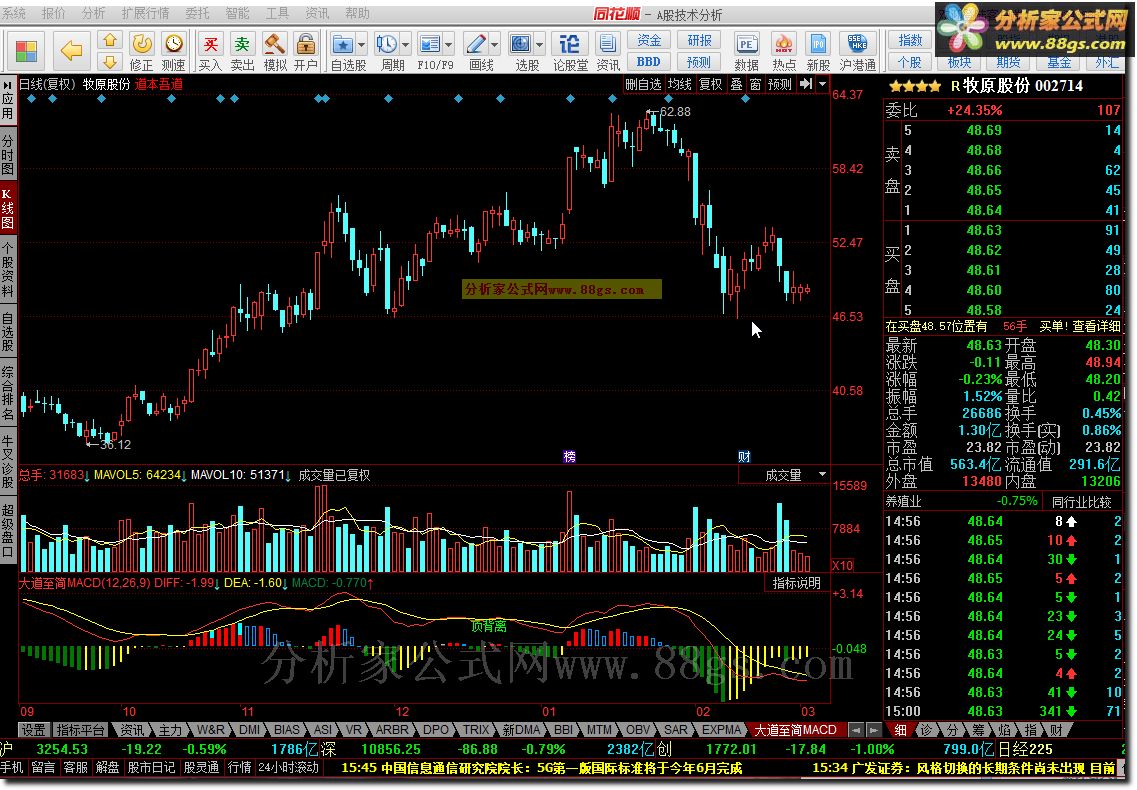This screenshot has height=790, width=1137.
Task: Click the 买入 buy icon
Action: click(210, 44)
